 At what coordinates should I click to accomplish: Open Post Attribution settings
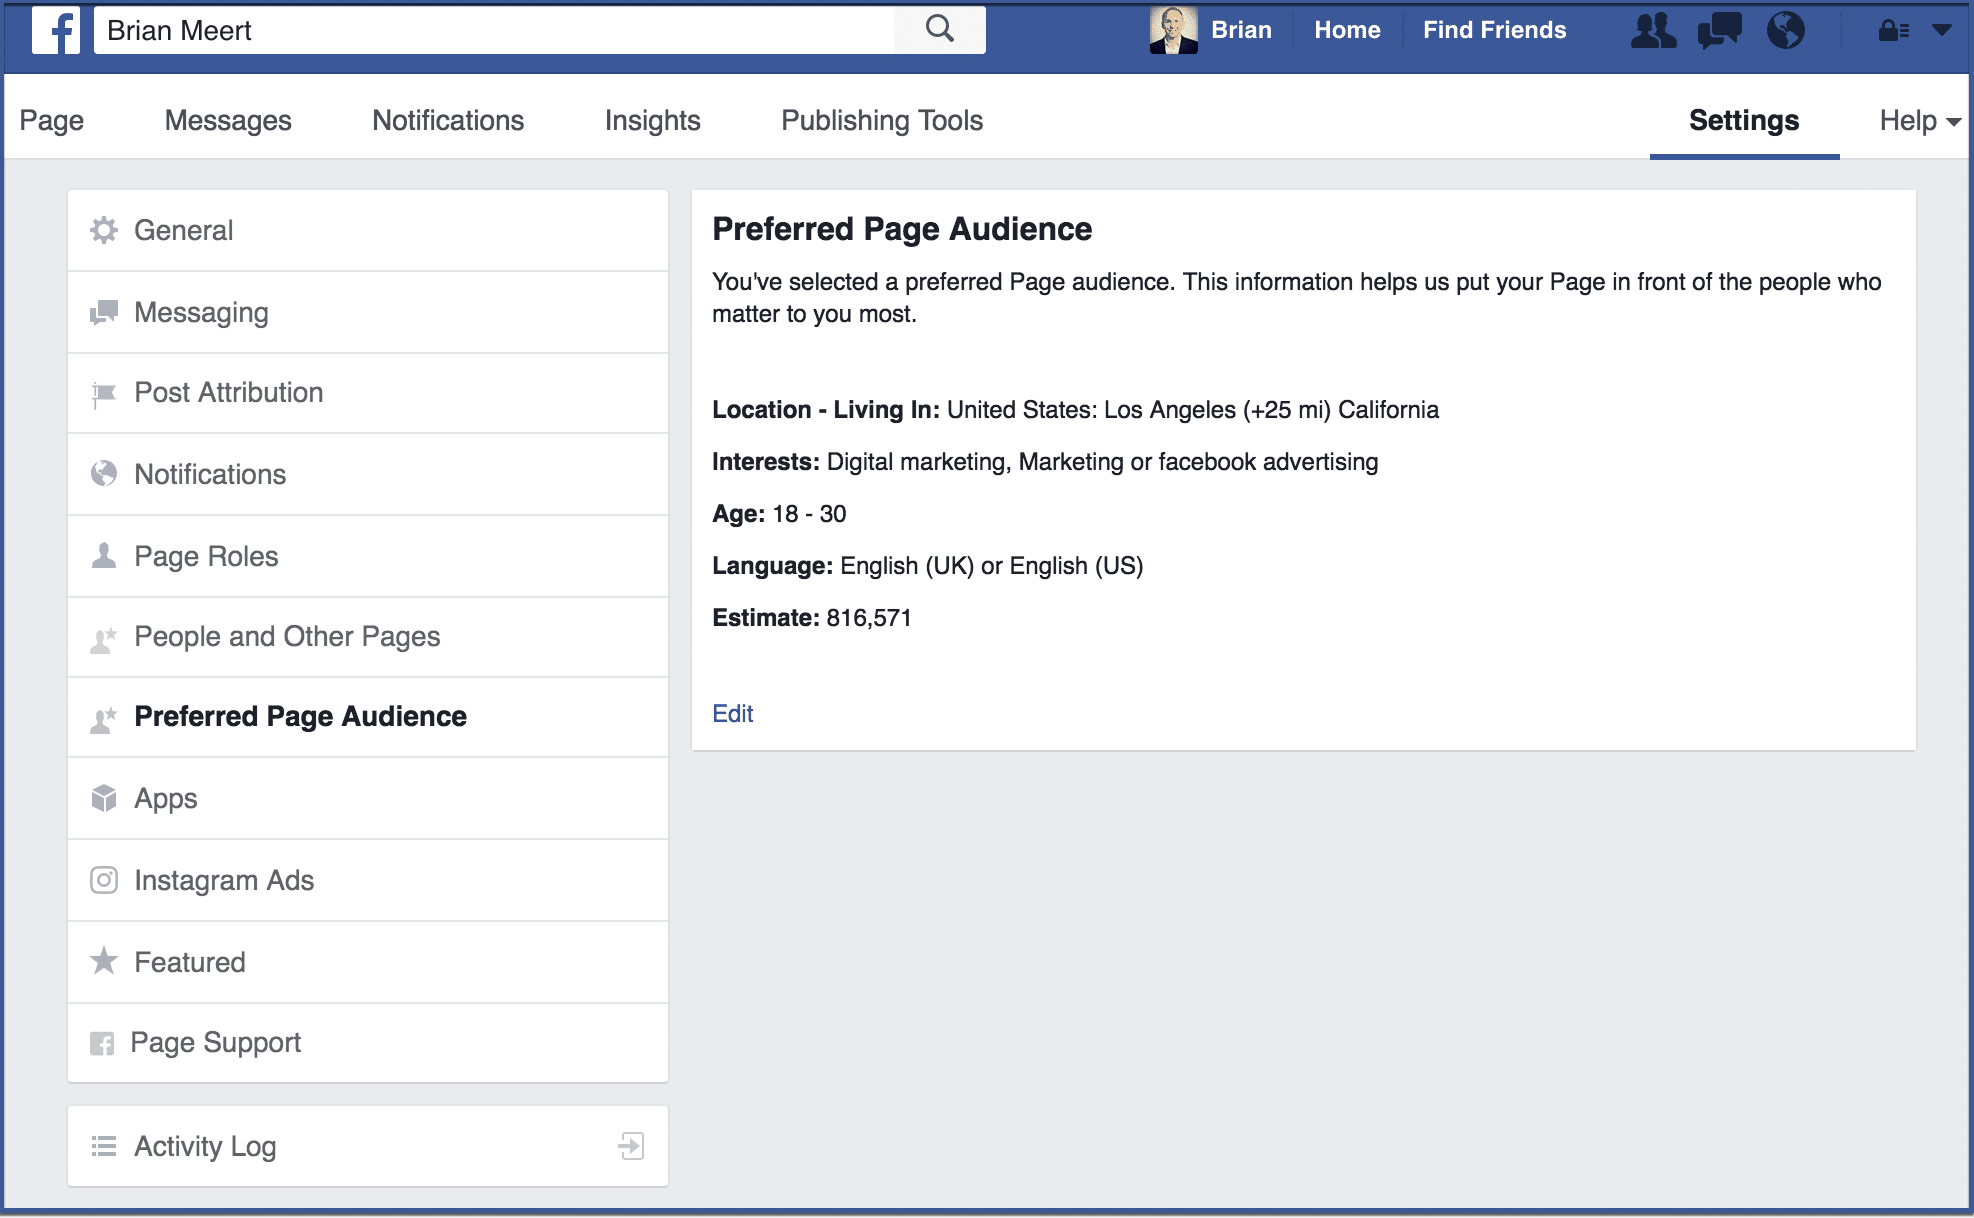(368, 393)
